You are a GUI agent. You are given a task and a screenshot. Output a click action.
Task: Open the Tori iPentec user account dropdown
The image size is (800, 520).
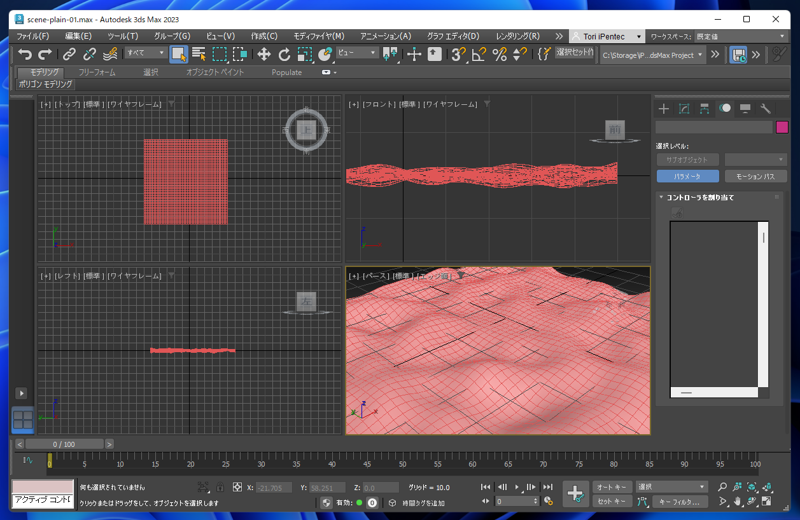tap(606, 36)
